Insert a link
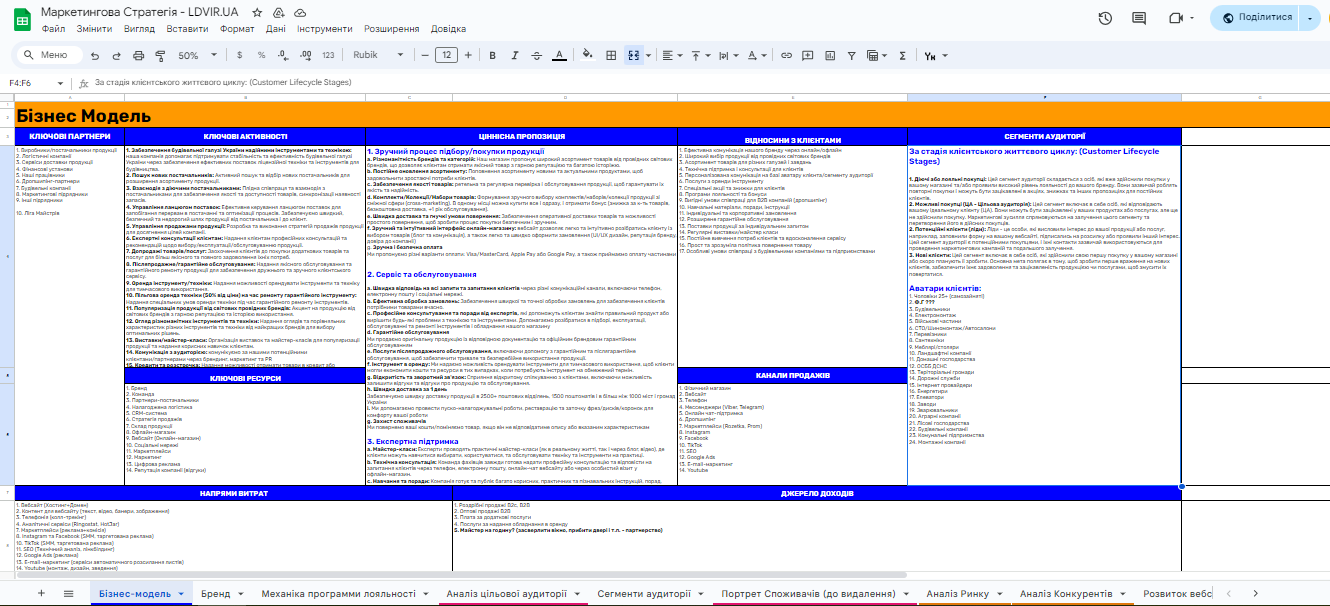Image resolution: width=1330 pixels, height=606 pixels. (x=787, y=55)
